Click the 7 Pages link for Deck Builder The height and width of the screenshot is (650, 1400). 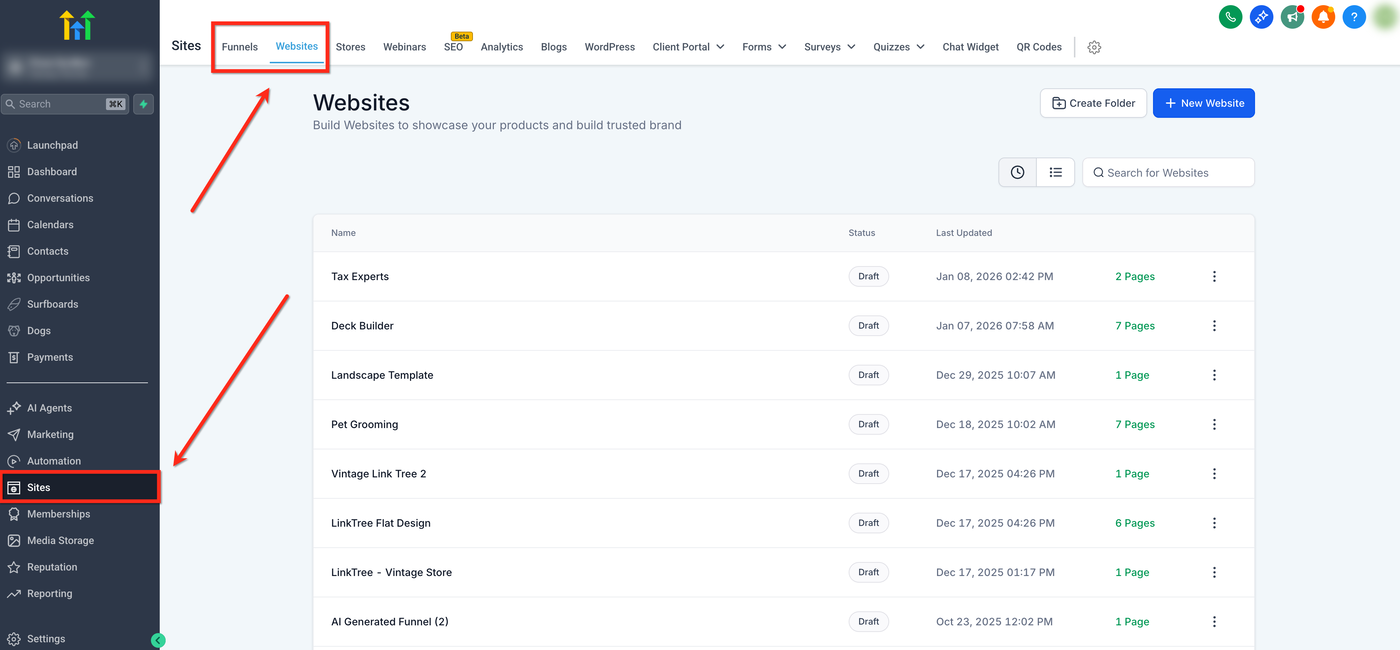tap(1134, 326)
